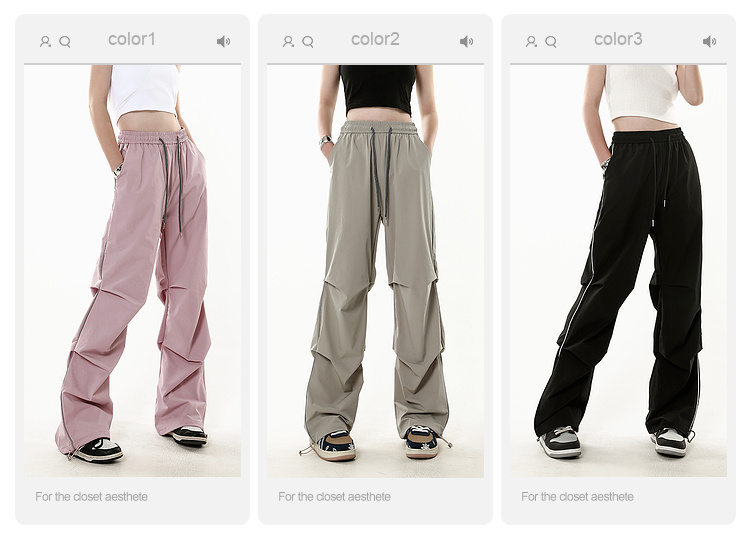Image resolution: width=750 pixels, height=539 pixels.
Task: Select the color1 title label
Action: coord(132,39)
